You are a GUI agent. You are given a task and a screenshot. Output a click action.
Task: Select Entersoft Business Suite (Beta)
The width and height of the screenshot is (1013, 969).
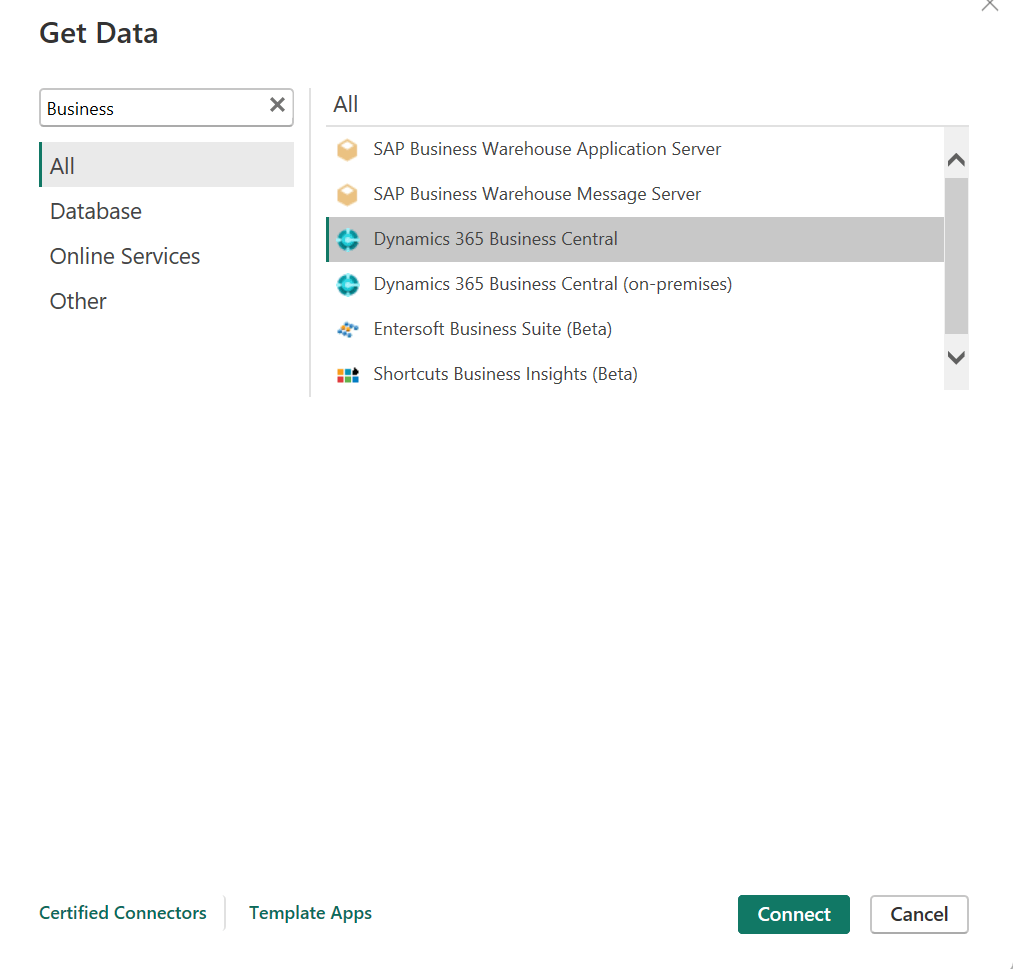[635, 329]
